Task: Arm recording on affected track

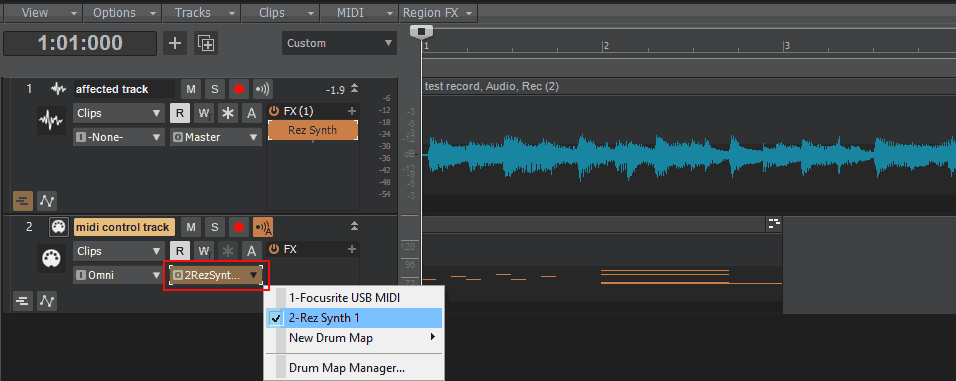Action: pos(238,89)
